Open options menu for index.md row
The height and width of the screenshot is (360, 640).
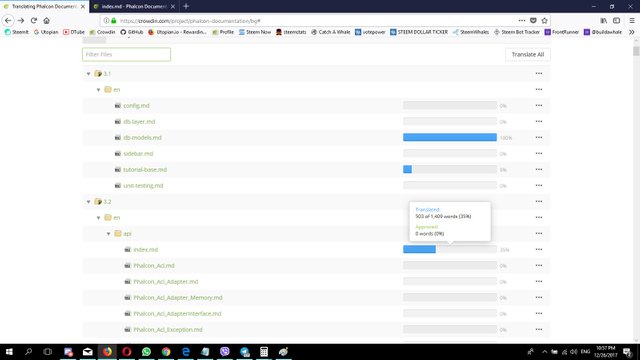[x=539, y=249]
